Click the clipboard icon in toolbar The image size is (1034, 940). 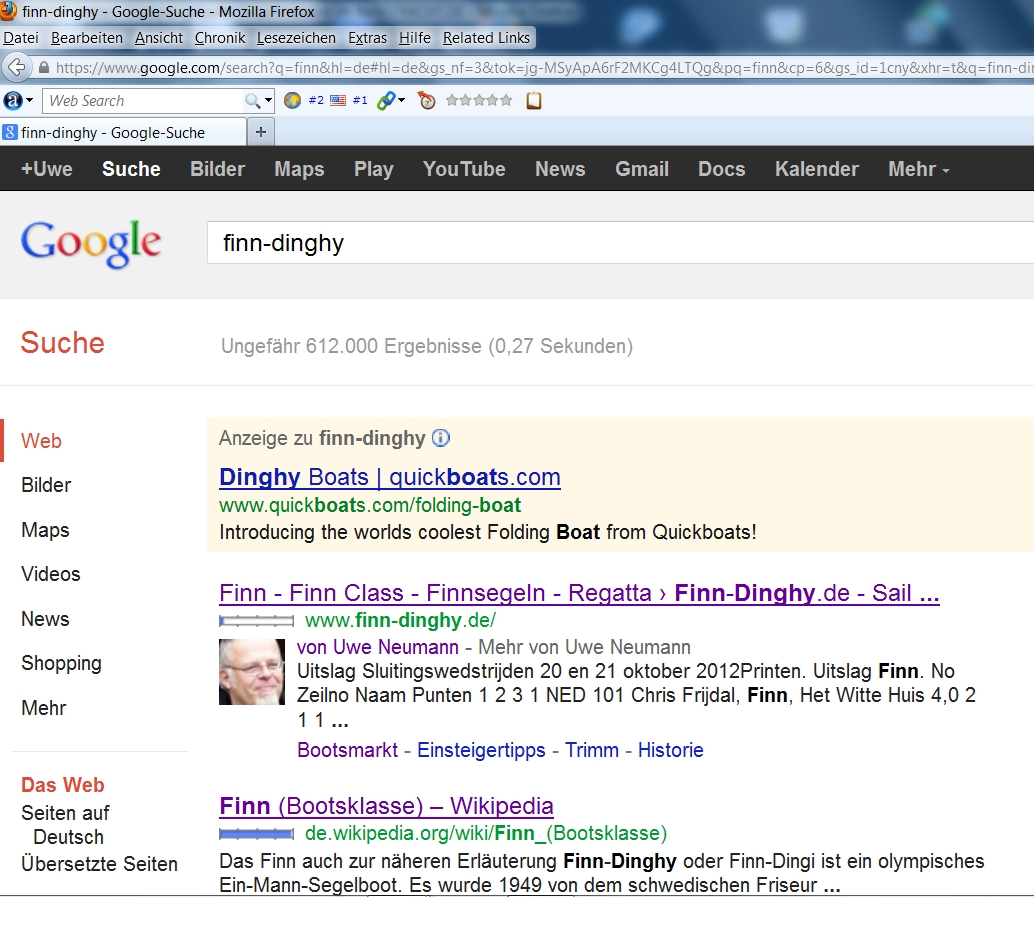click(533, 100)
